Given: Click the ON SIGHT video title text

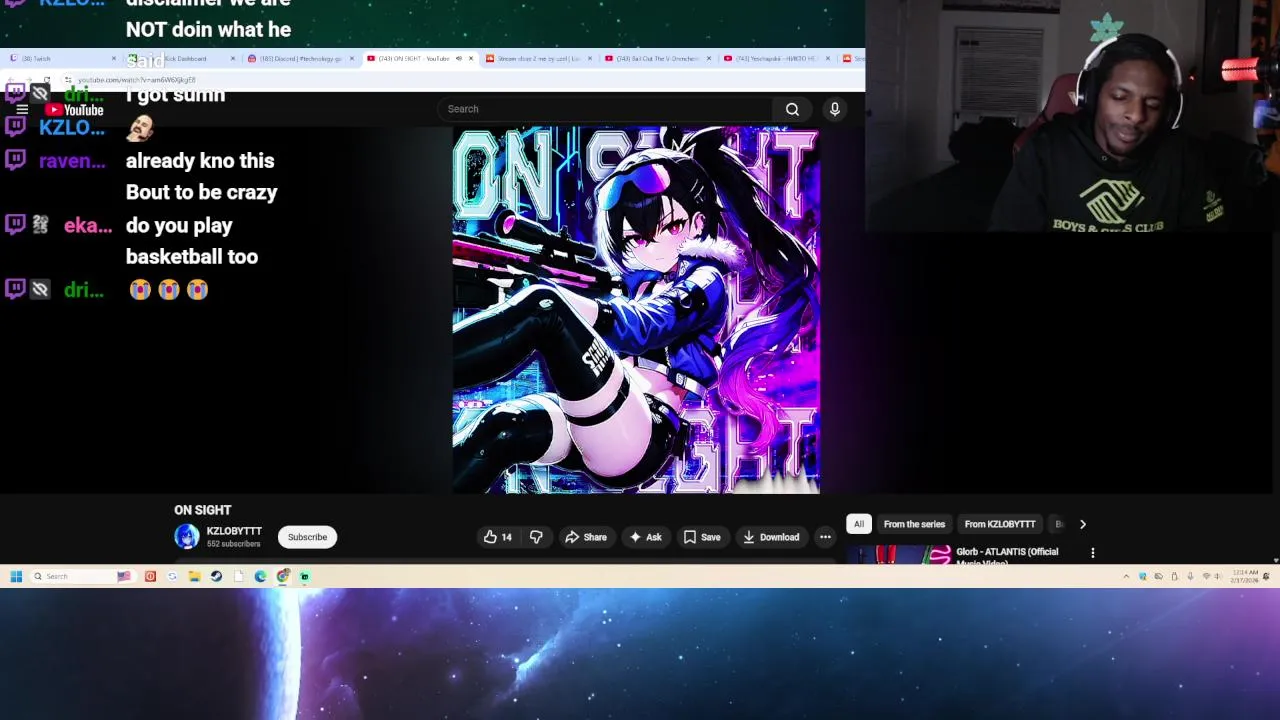Looking at the screenshot, I should tap(203, 510).
